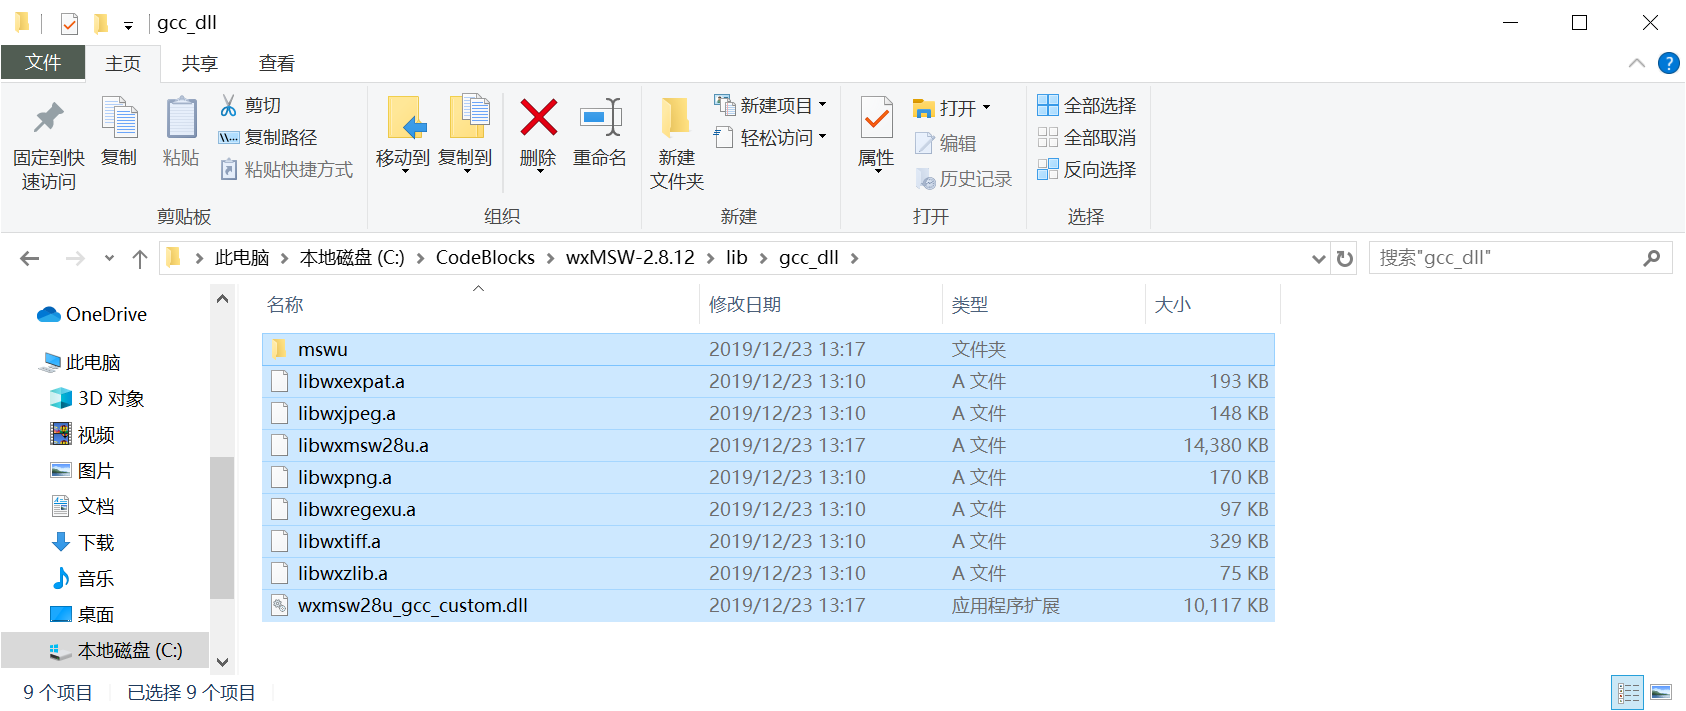Click the 历史记录 history command
The height and width of the screenshot is (711, 1686).
click(964, 179)
